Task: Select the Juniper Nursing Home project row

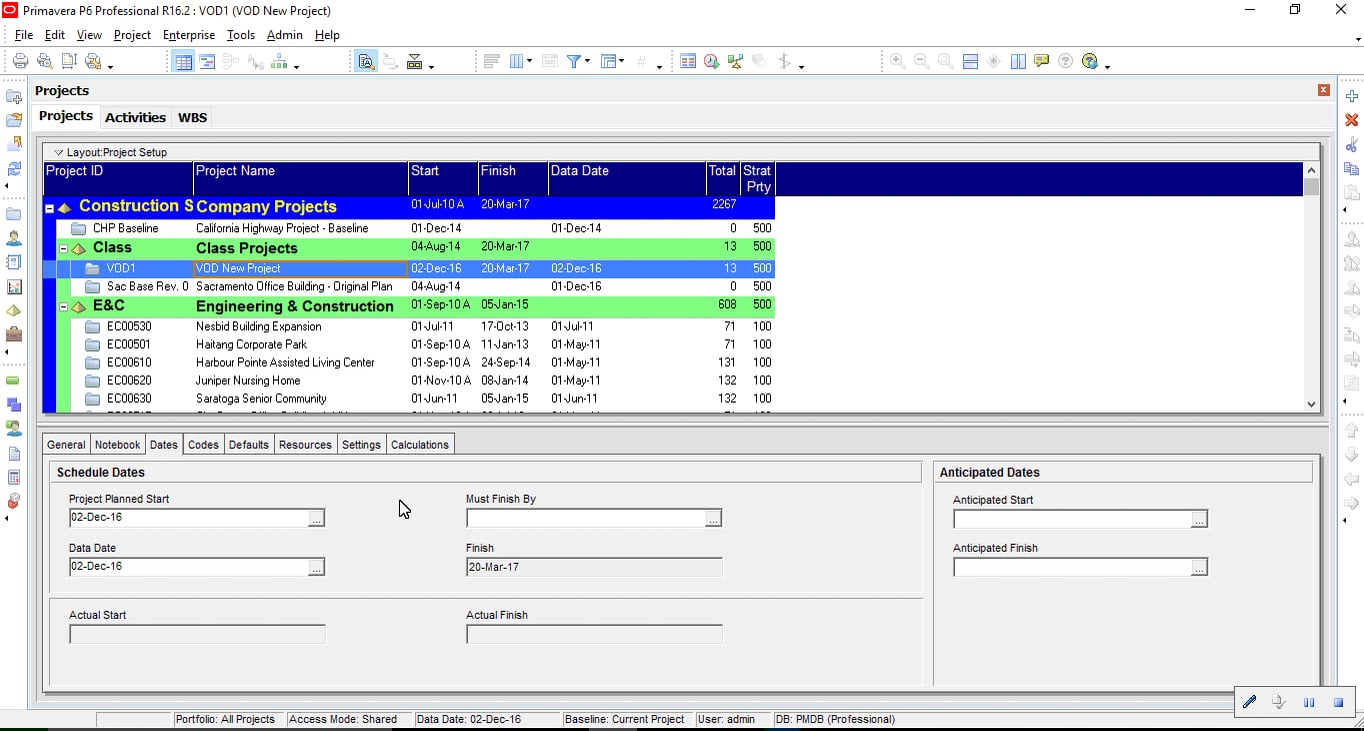Action: coord(410,381)
